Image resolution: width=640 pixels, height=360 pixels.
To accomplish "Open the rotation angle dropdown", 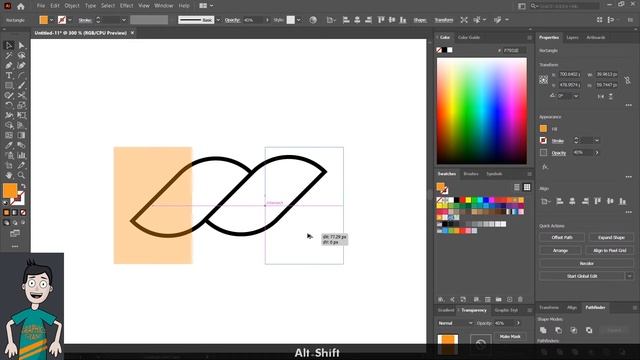I will (576, 96).
